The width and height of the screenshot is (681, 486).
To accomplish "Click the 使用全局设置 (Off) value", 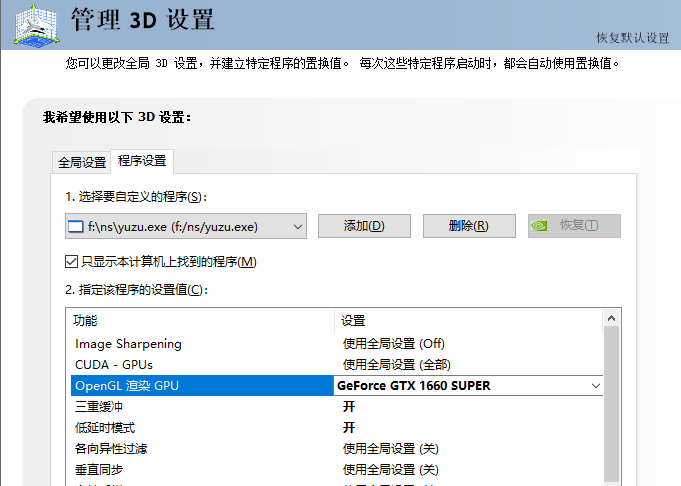I will 393,344.
